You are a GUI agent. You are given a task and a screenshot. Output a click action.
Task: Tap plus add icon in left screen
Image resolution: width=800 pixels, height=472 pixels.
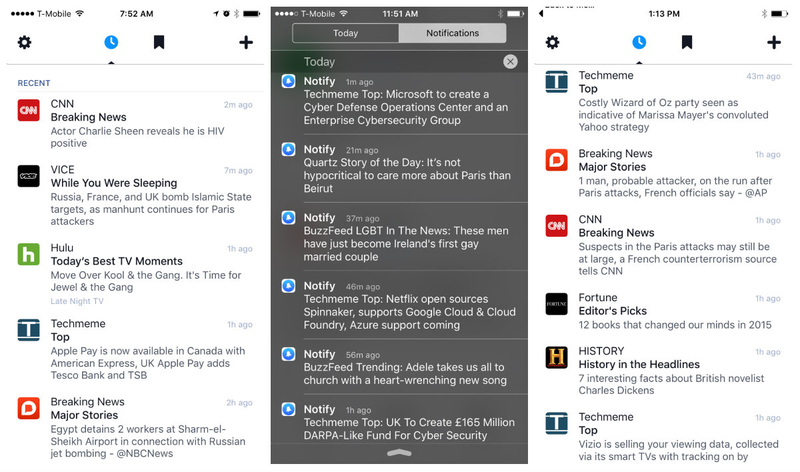[246, 42]
